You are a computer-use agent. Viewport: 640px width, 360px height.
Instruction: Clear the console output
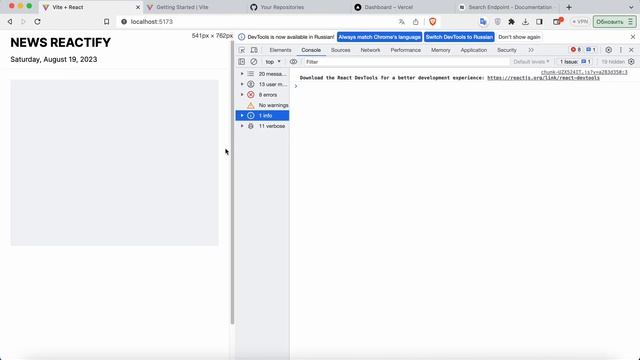[x=253, y=62]
